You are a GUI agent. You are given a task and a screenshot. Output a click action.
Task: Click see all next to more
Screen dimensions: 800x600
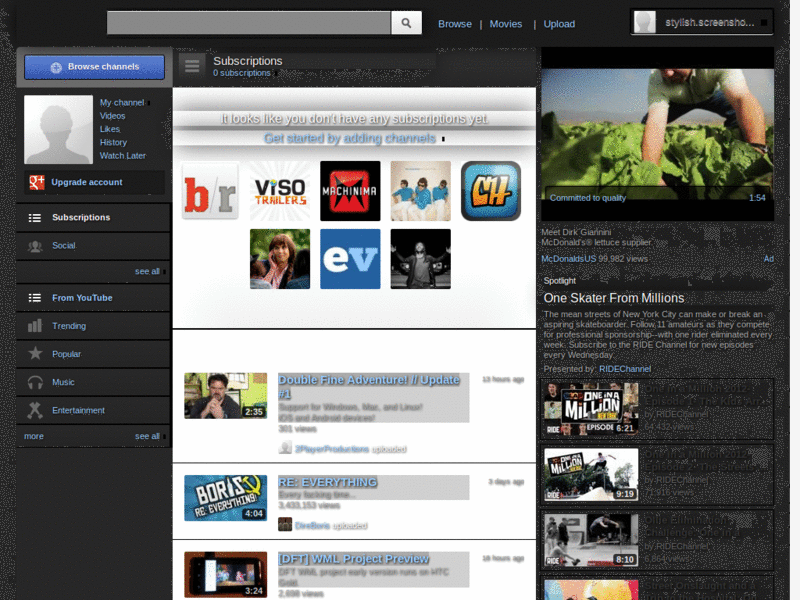(147, 436)
